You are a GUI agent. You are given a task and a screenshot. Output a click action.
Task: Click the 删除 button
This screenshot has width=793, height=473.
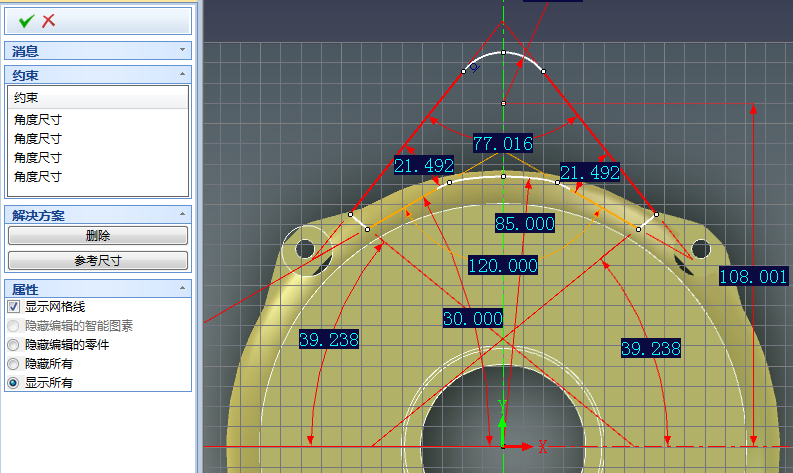[98, 235]
